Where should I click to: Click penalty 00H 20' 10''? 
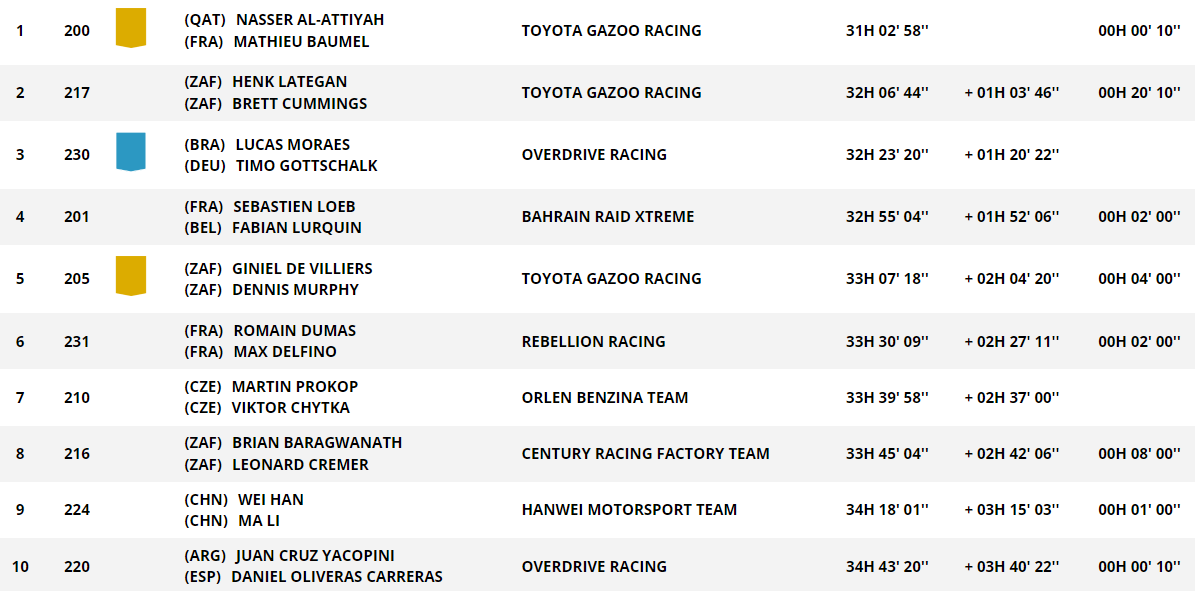[x=1140, y=93]
